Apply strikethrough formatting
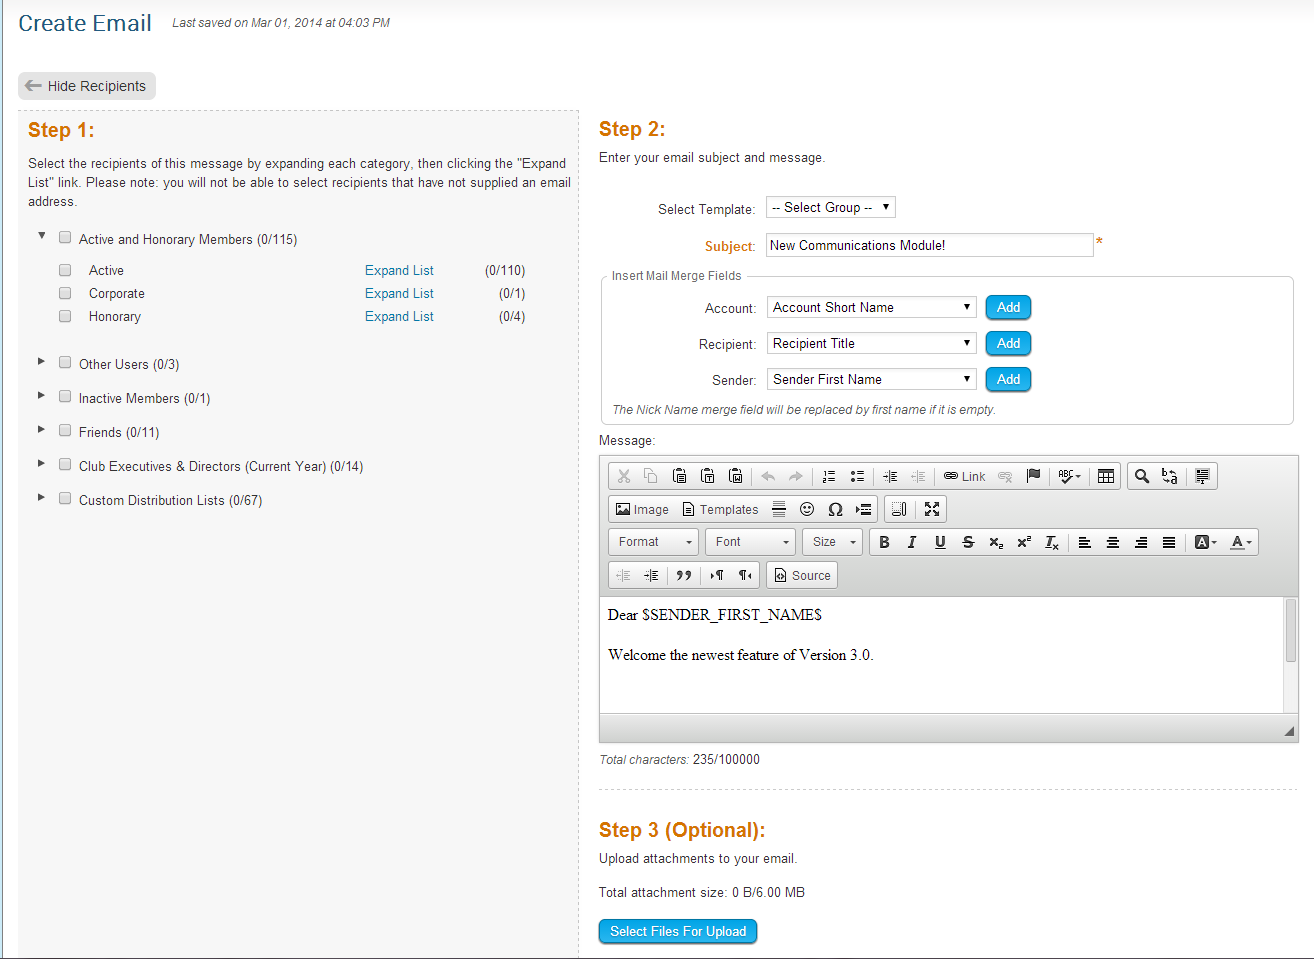Image resolution: width=1314 pixels, height=959 pixels. coord(968,542)
